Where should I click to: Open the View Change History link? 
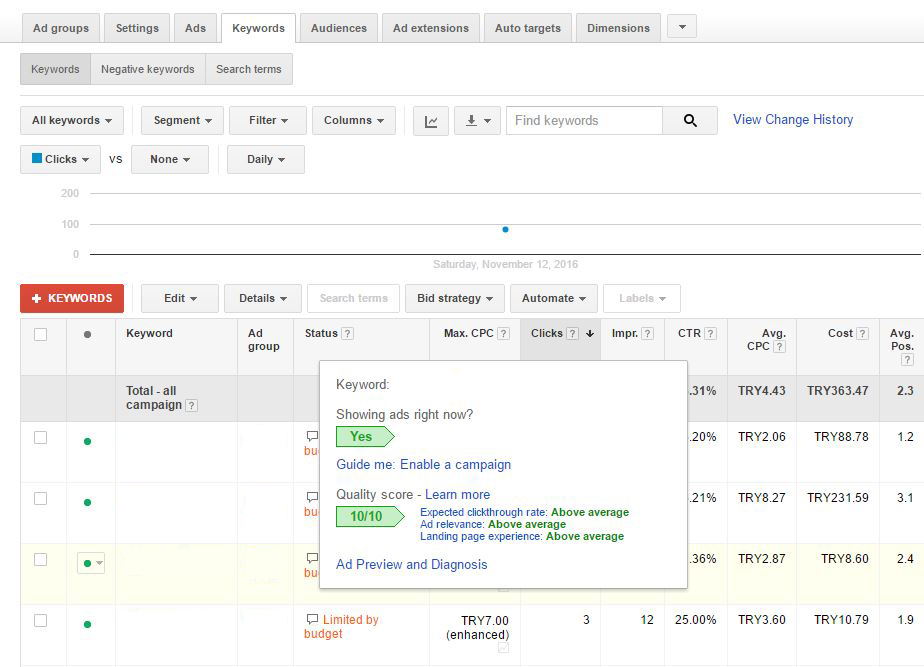pos(792,120)
